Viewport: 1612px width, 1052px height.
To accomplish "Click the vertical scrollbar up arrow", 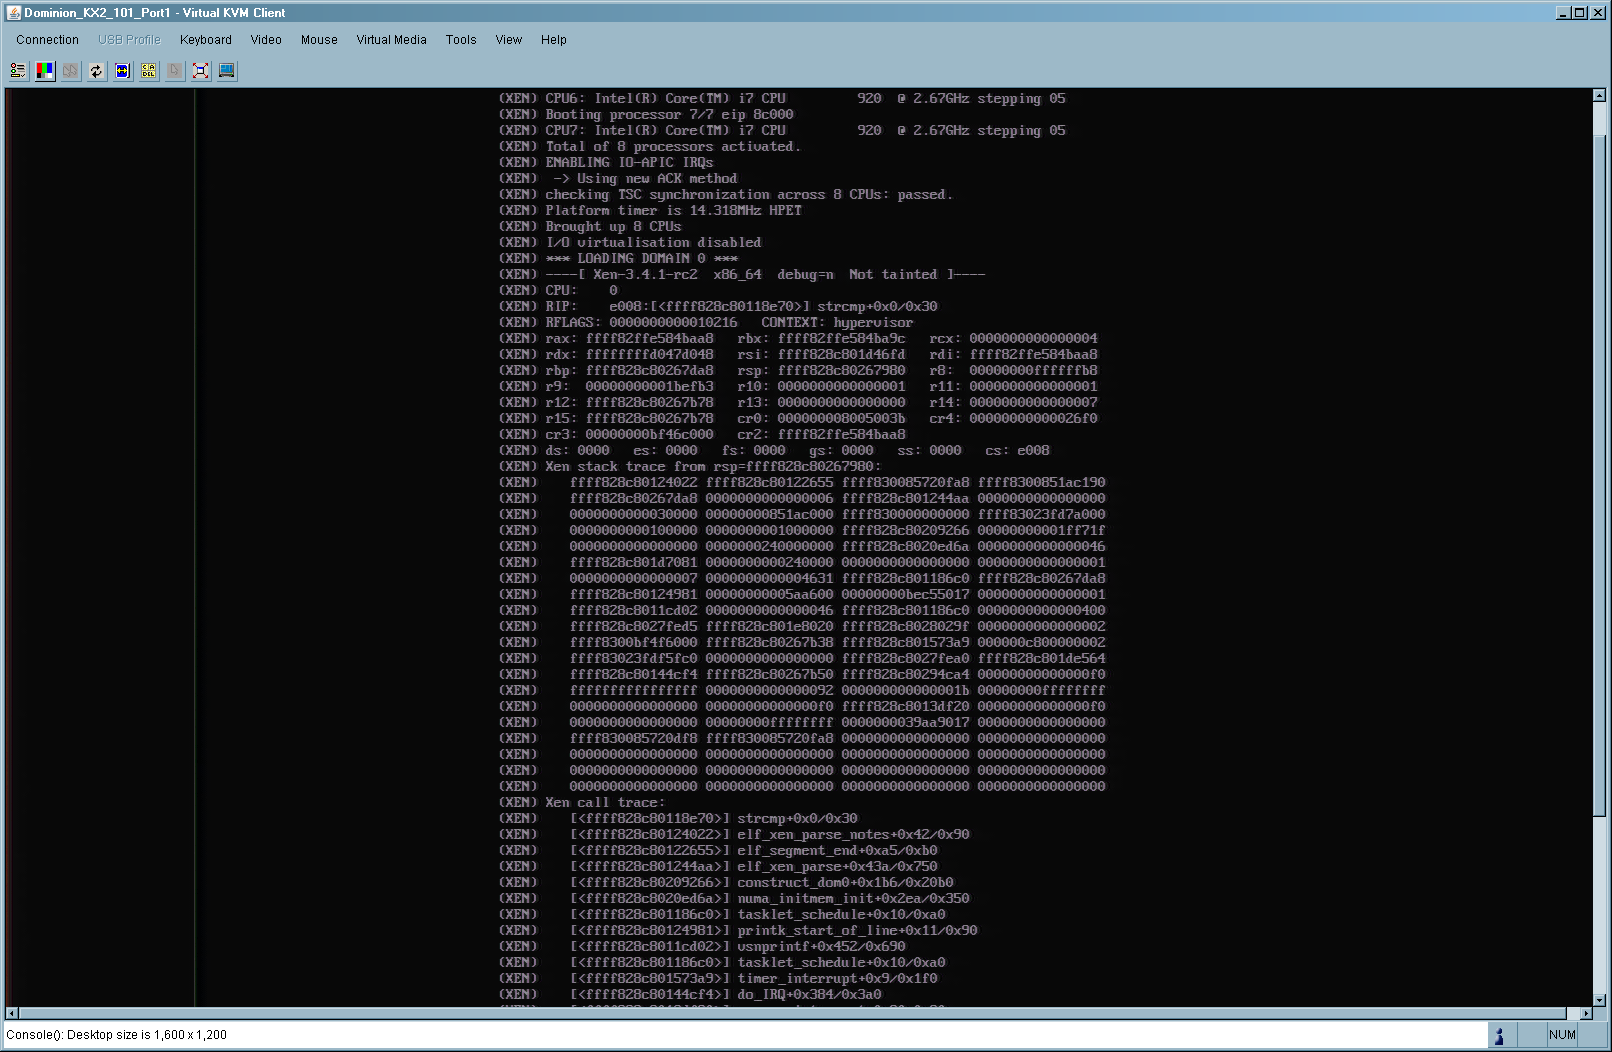I will (x=1599, y=96).
